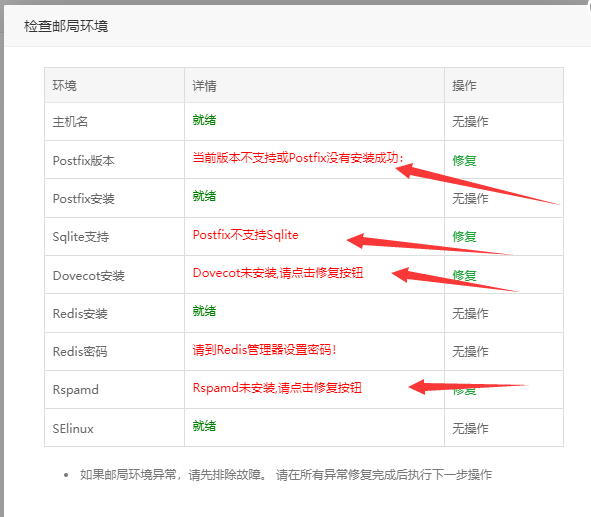Click 修复 link for Rspamd row
The width and height of the screenshot is (591, 517).
coord(464,390)
